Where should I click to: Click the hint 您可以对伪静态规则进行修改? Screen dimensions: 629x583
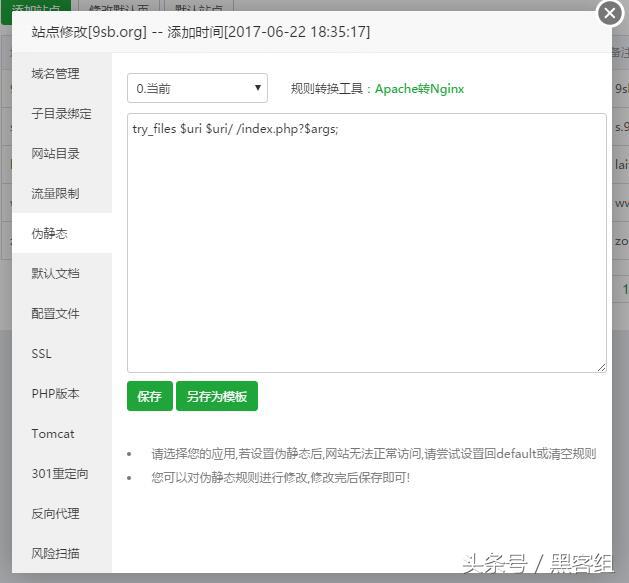click(x=281, y=477)
